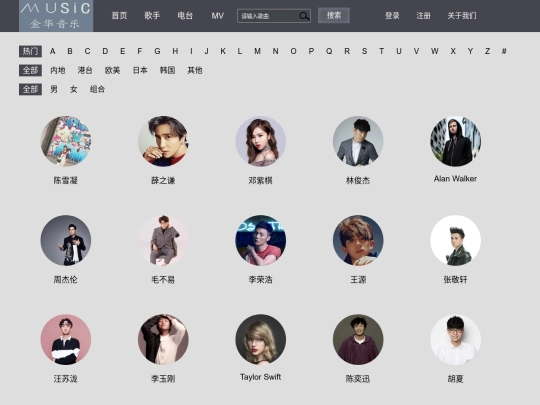Filter singers by 欧美 region
The width and height of the screenshot is (540, 405).
coord(112,70)
